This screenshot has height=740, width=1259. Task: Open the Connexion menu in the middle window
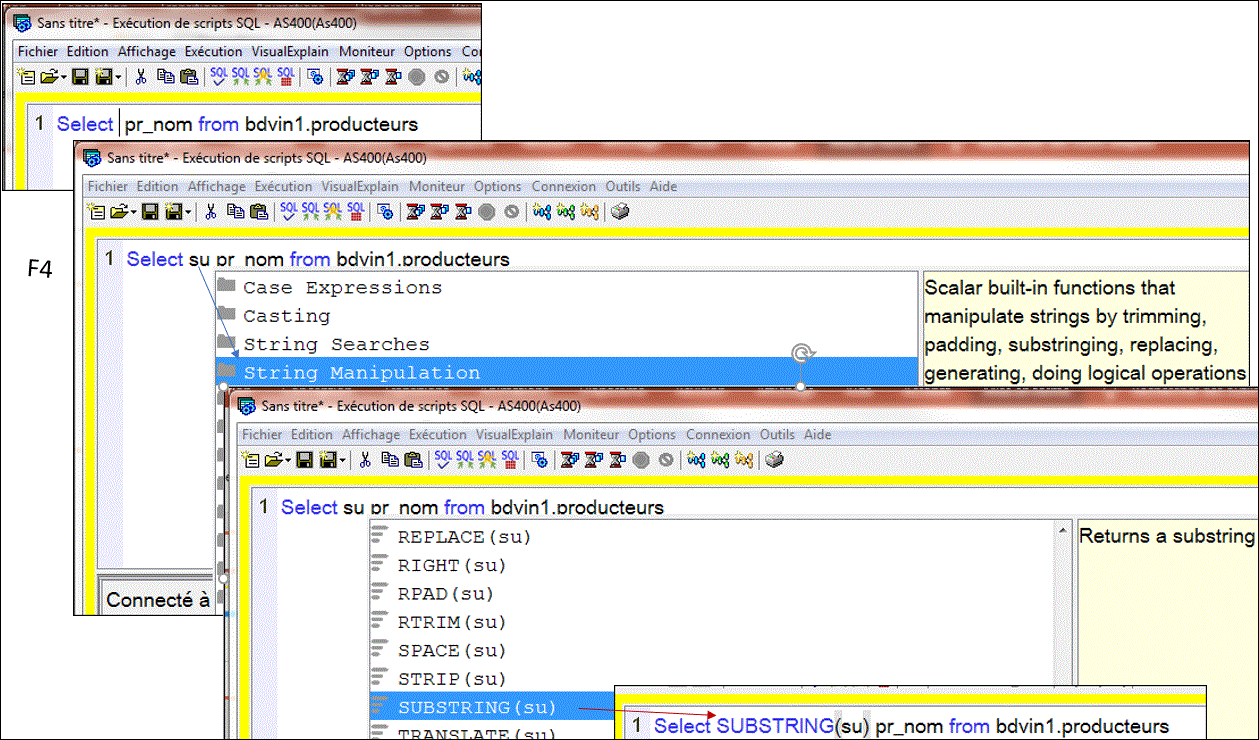tap(563, 187)
